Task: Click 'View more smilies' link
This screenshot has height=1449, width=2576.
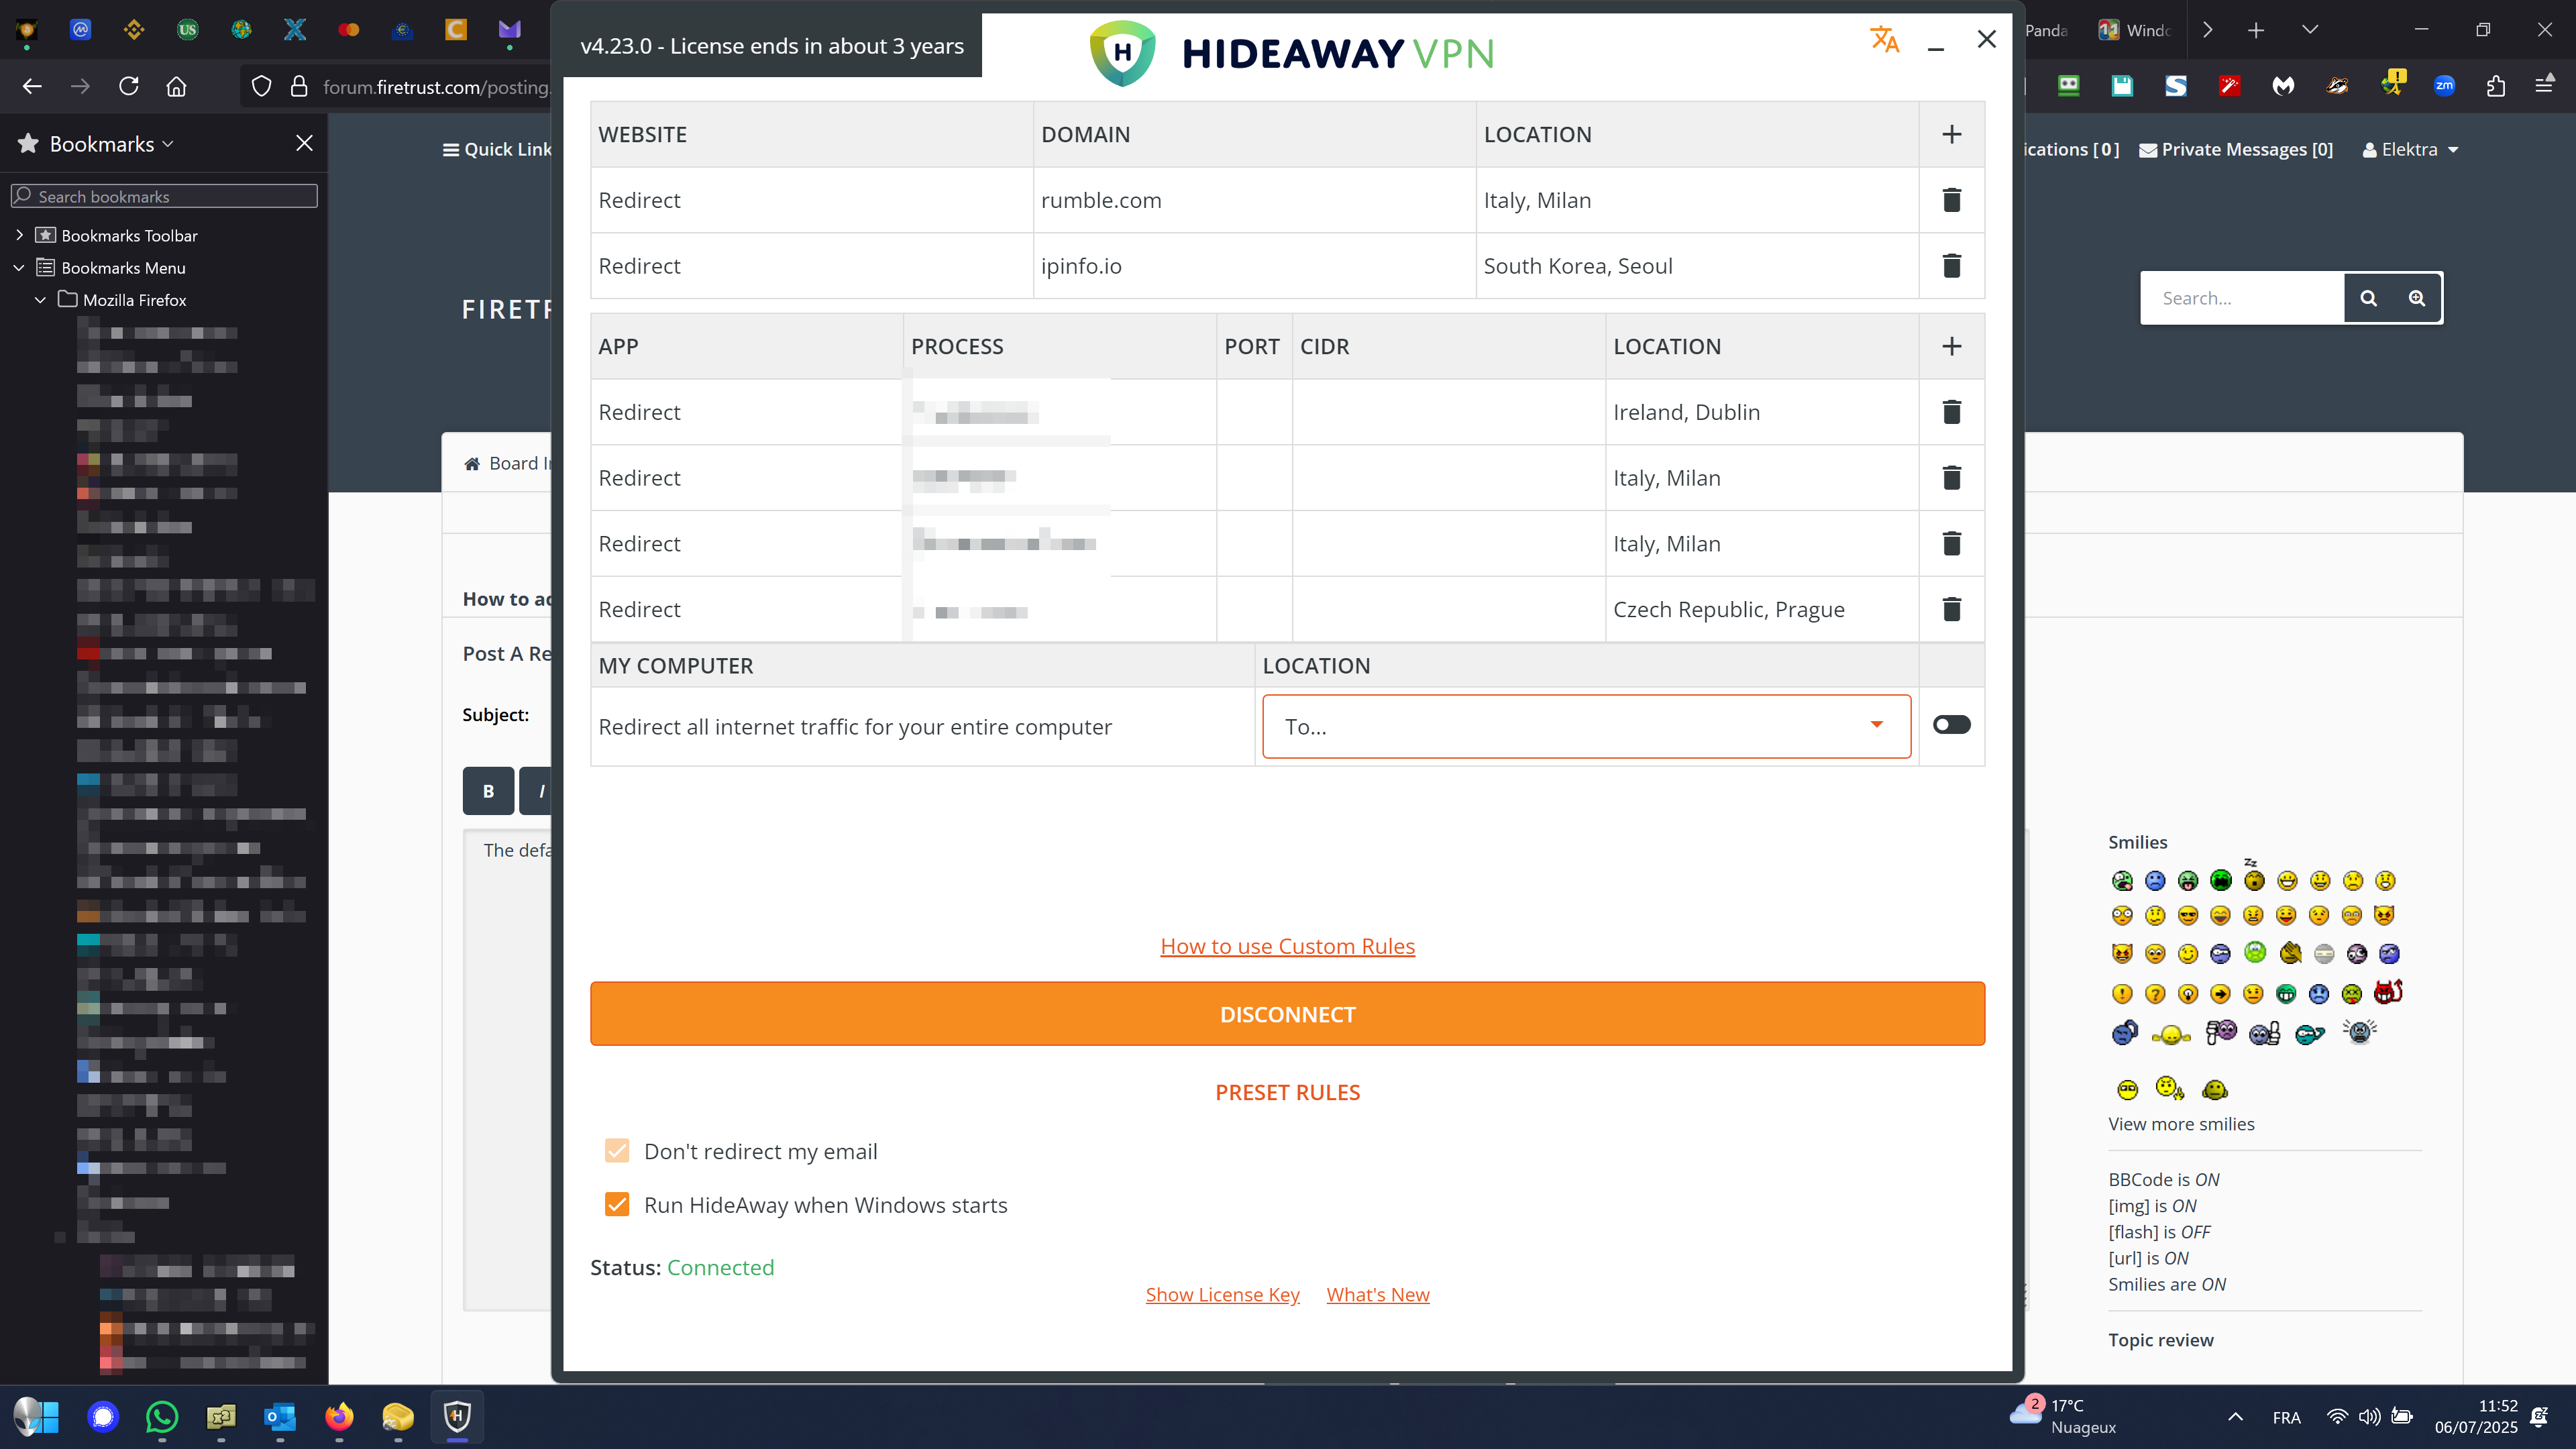Action: [x=2181, y=1124]
